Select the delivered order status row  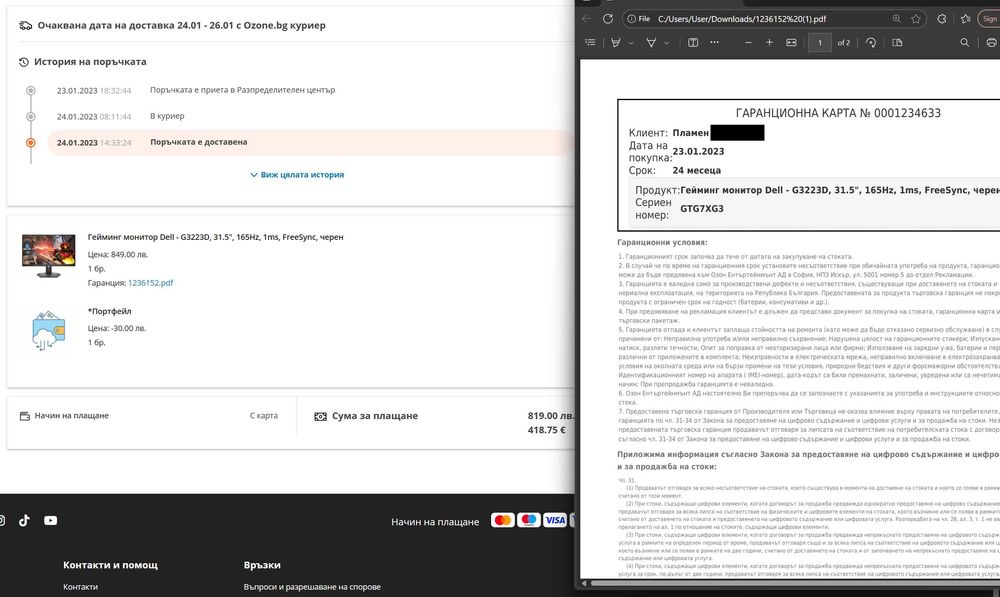tap(311, 142)
